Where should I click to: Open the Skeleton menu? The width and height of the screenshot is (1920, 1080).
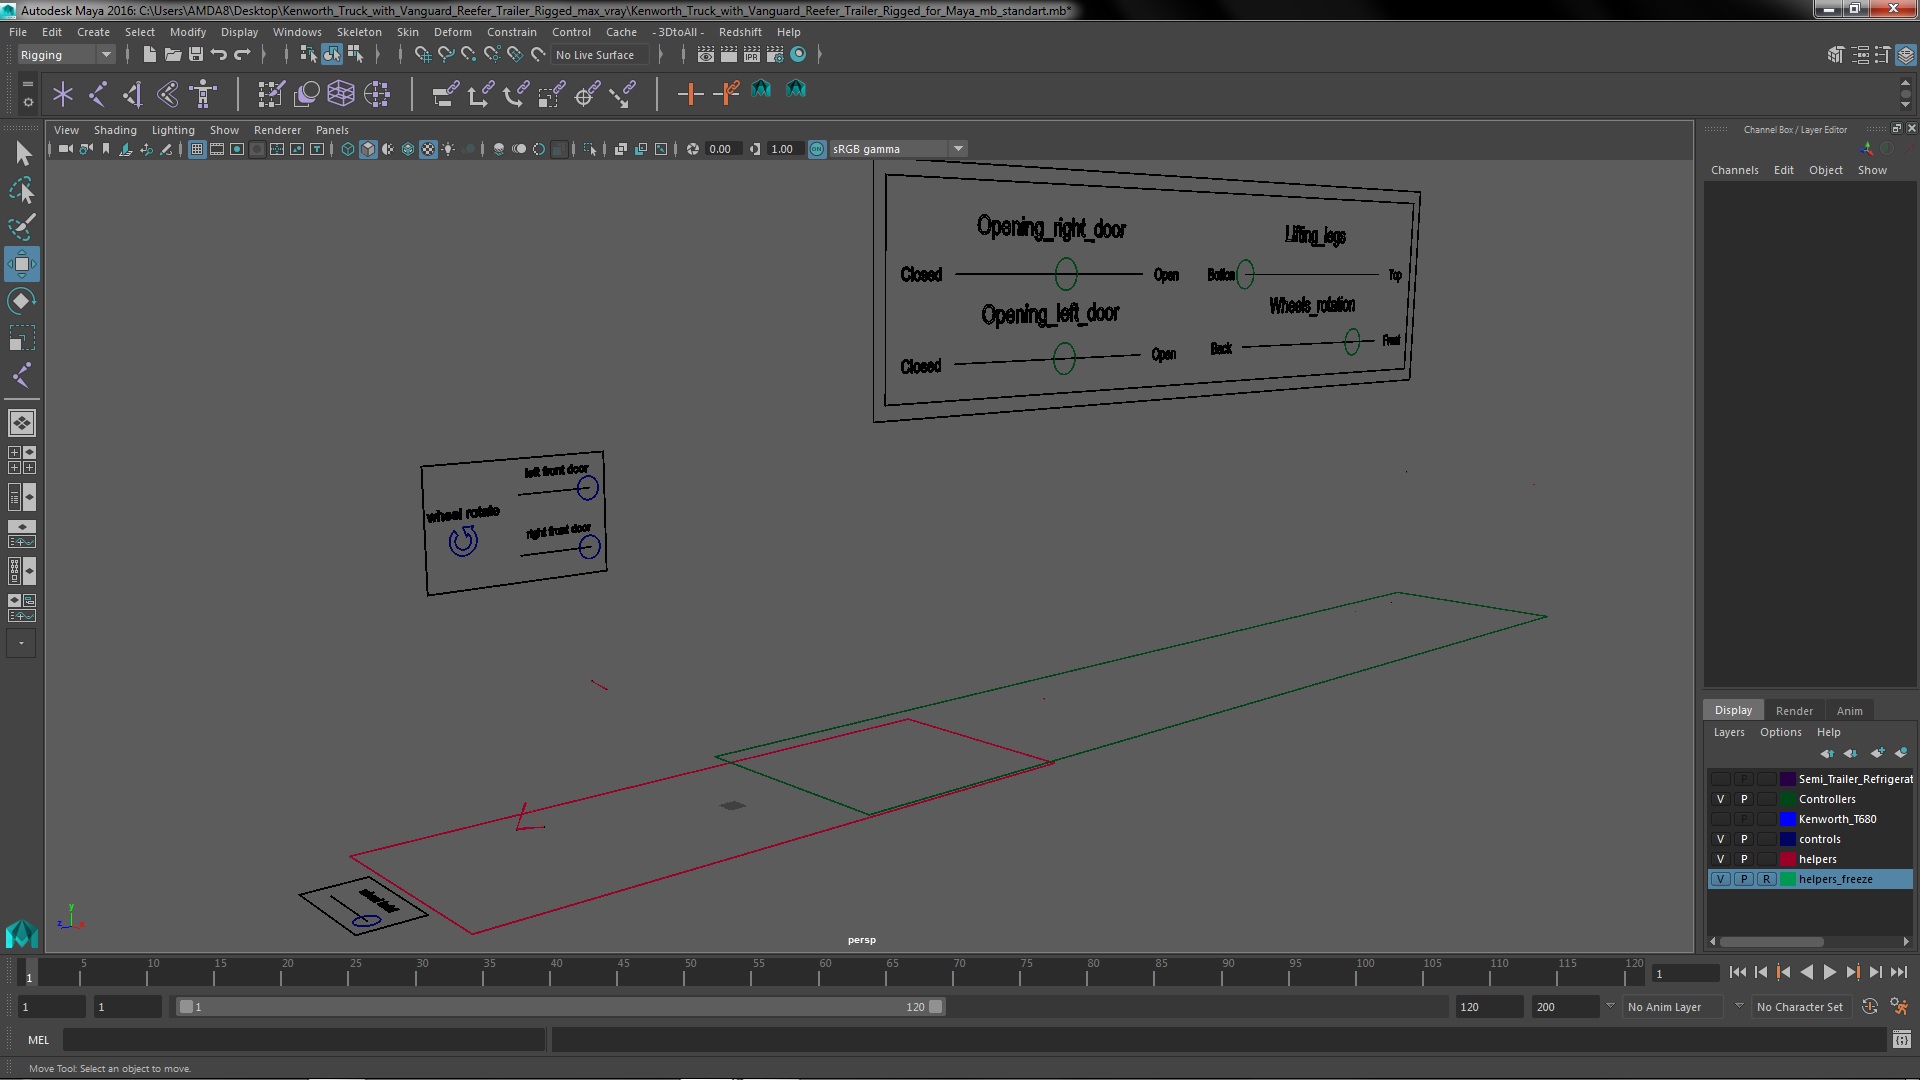tap(359, 32)
